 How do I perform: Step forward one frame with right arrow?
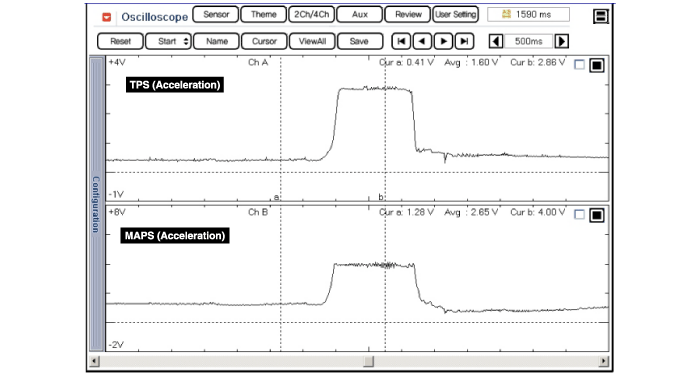click(443, 41)
